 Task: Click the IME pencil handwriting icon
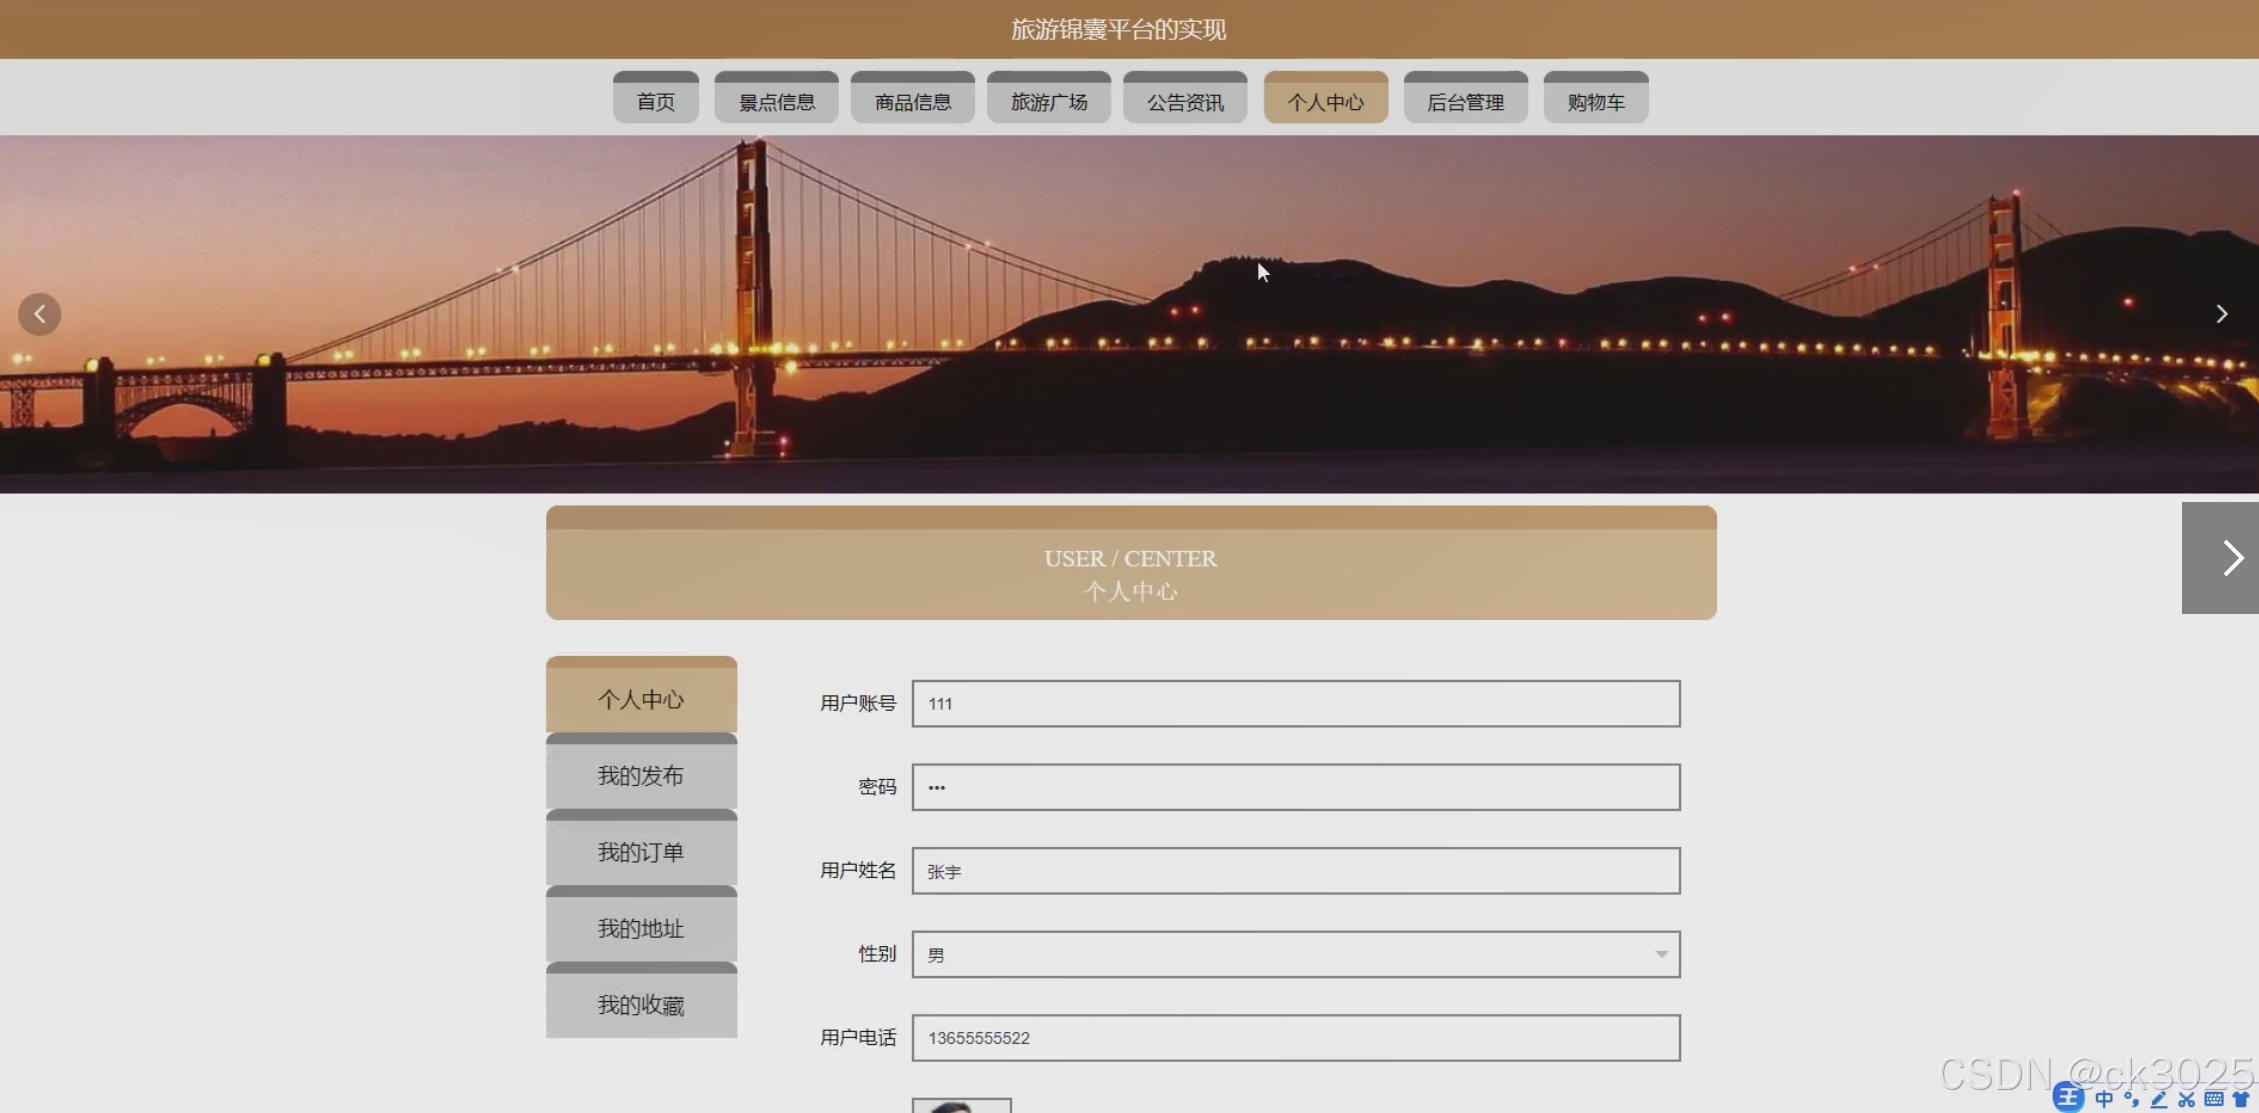point(2159,1099)
